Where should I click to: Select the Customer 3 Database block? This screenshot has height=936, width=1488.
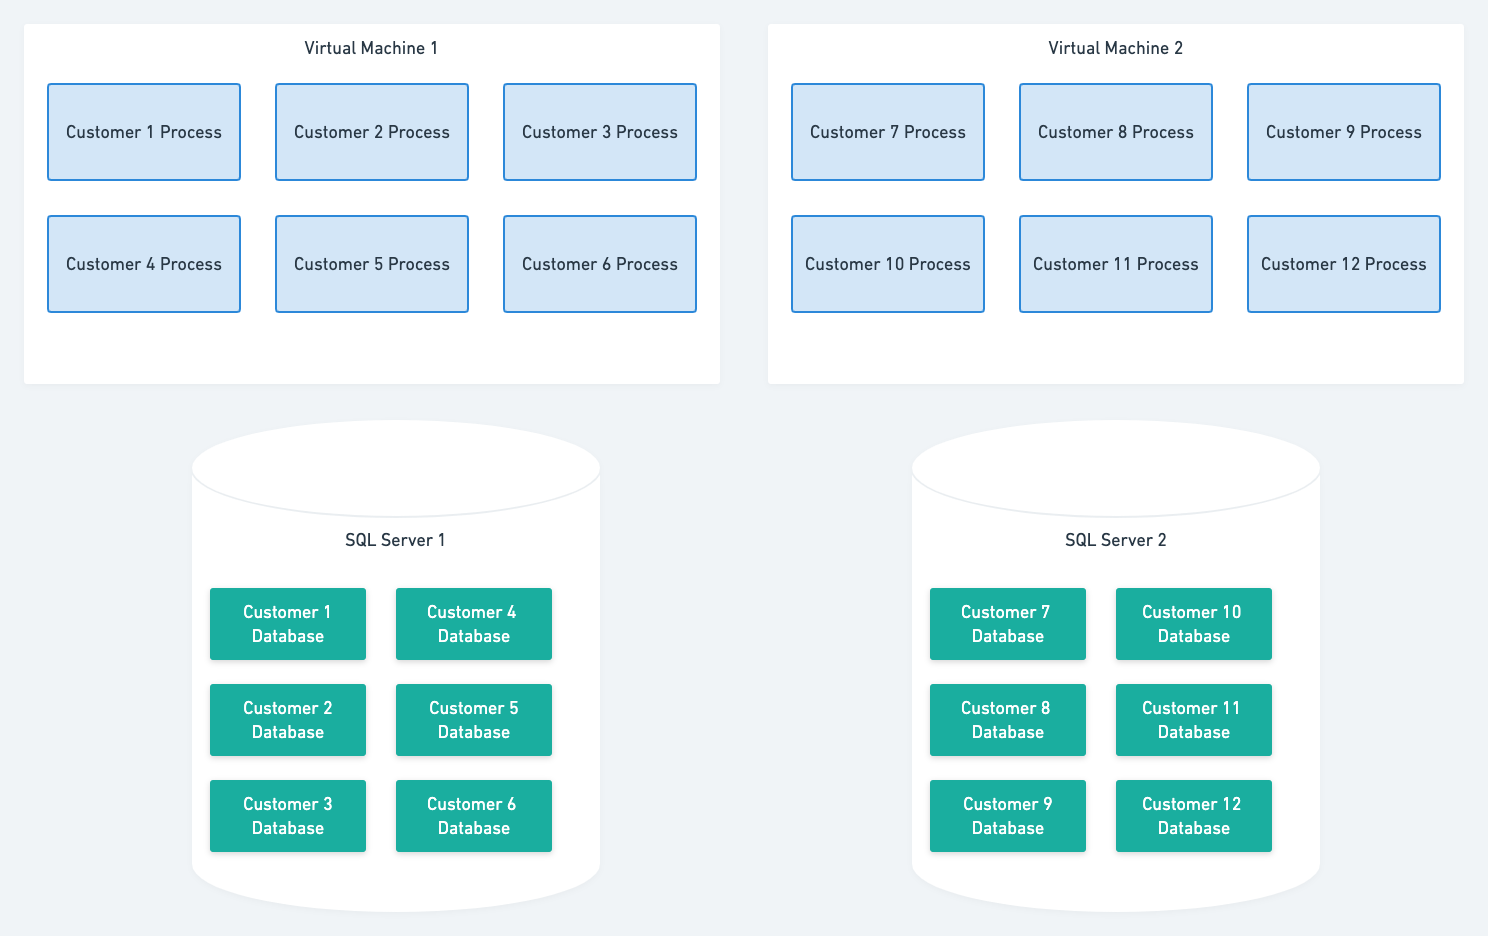pos(288,815)
